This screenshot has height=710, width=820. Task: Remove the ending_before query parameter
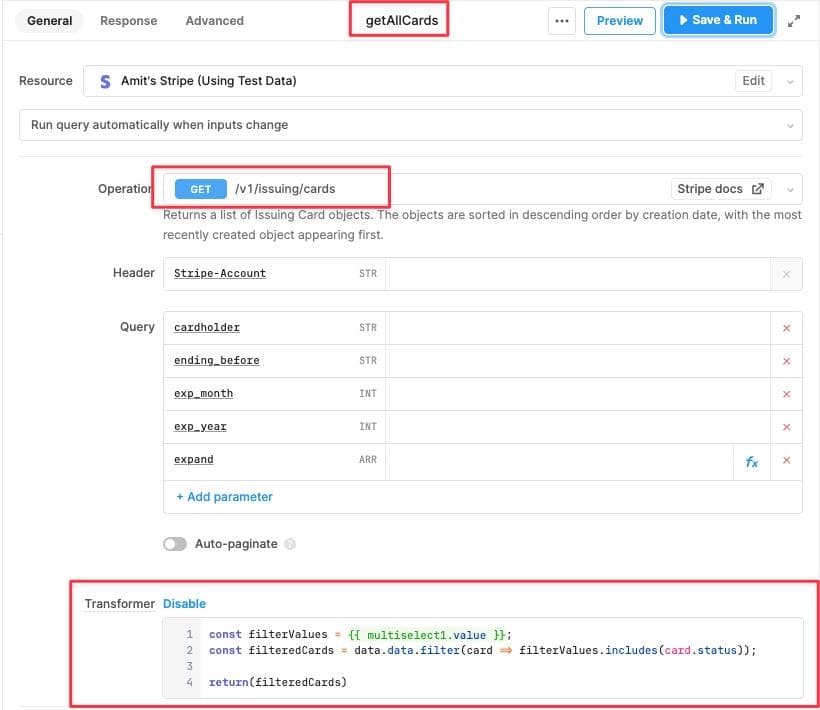click(785, 360)
